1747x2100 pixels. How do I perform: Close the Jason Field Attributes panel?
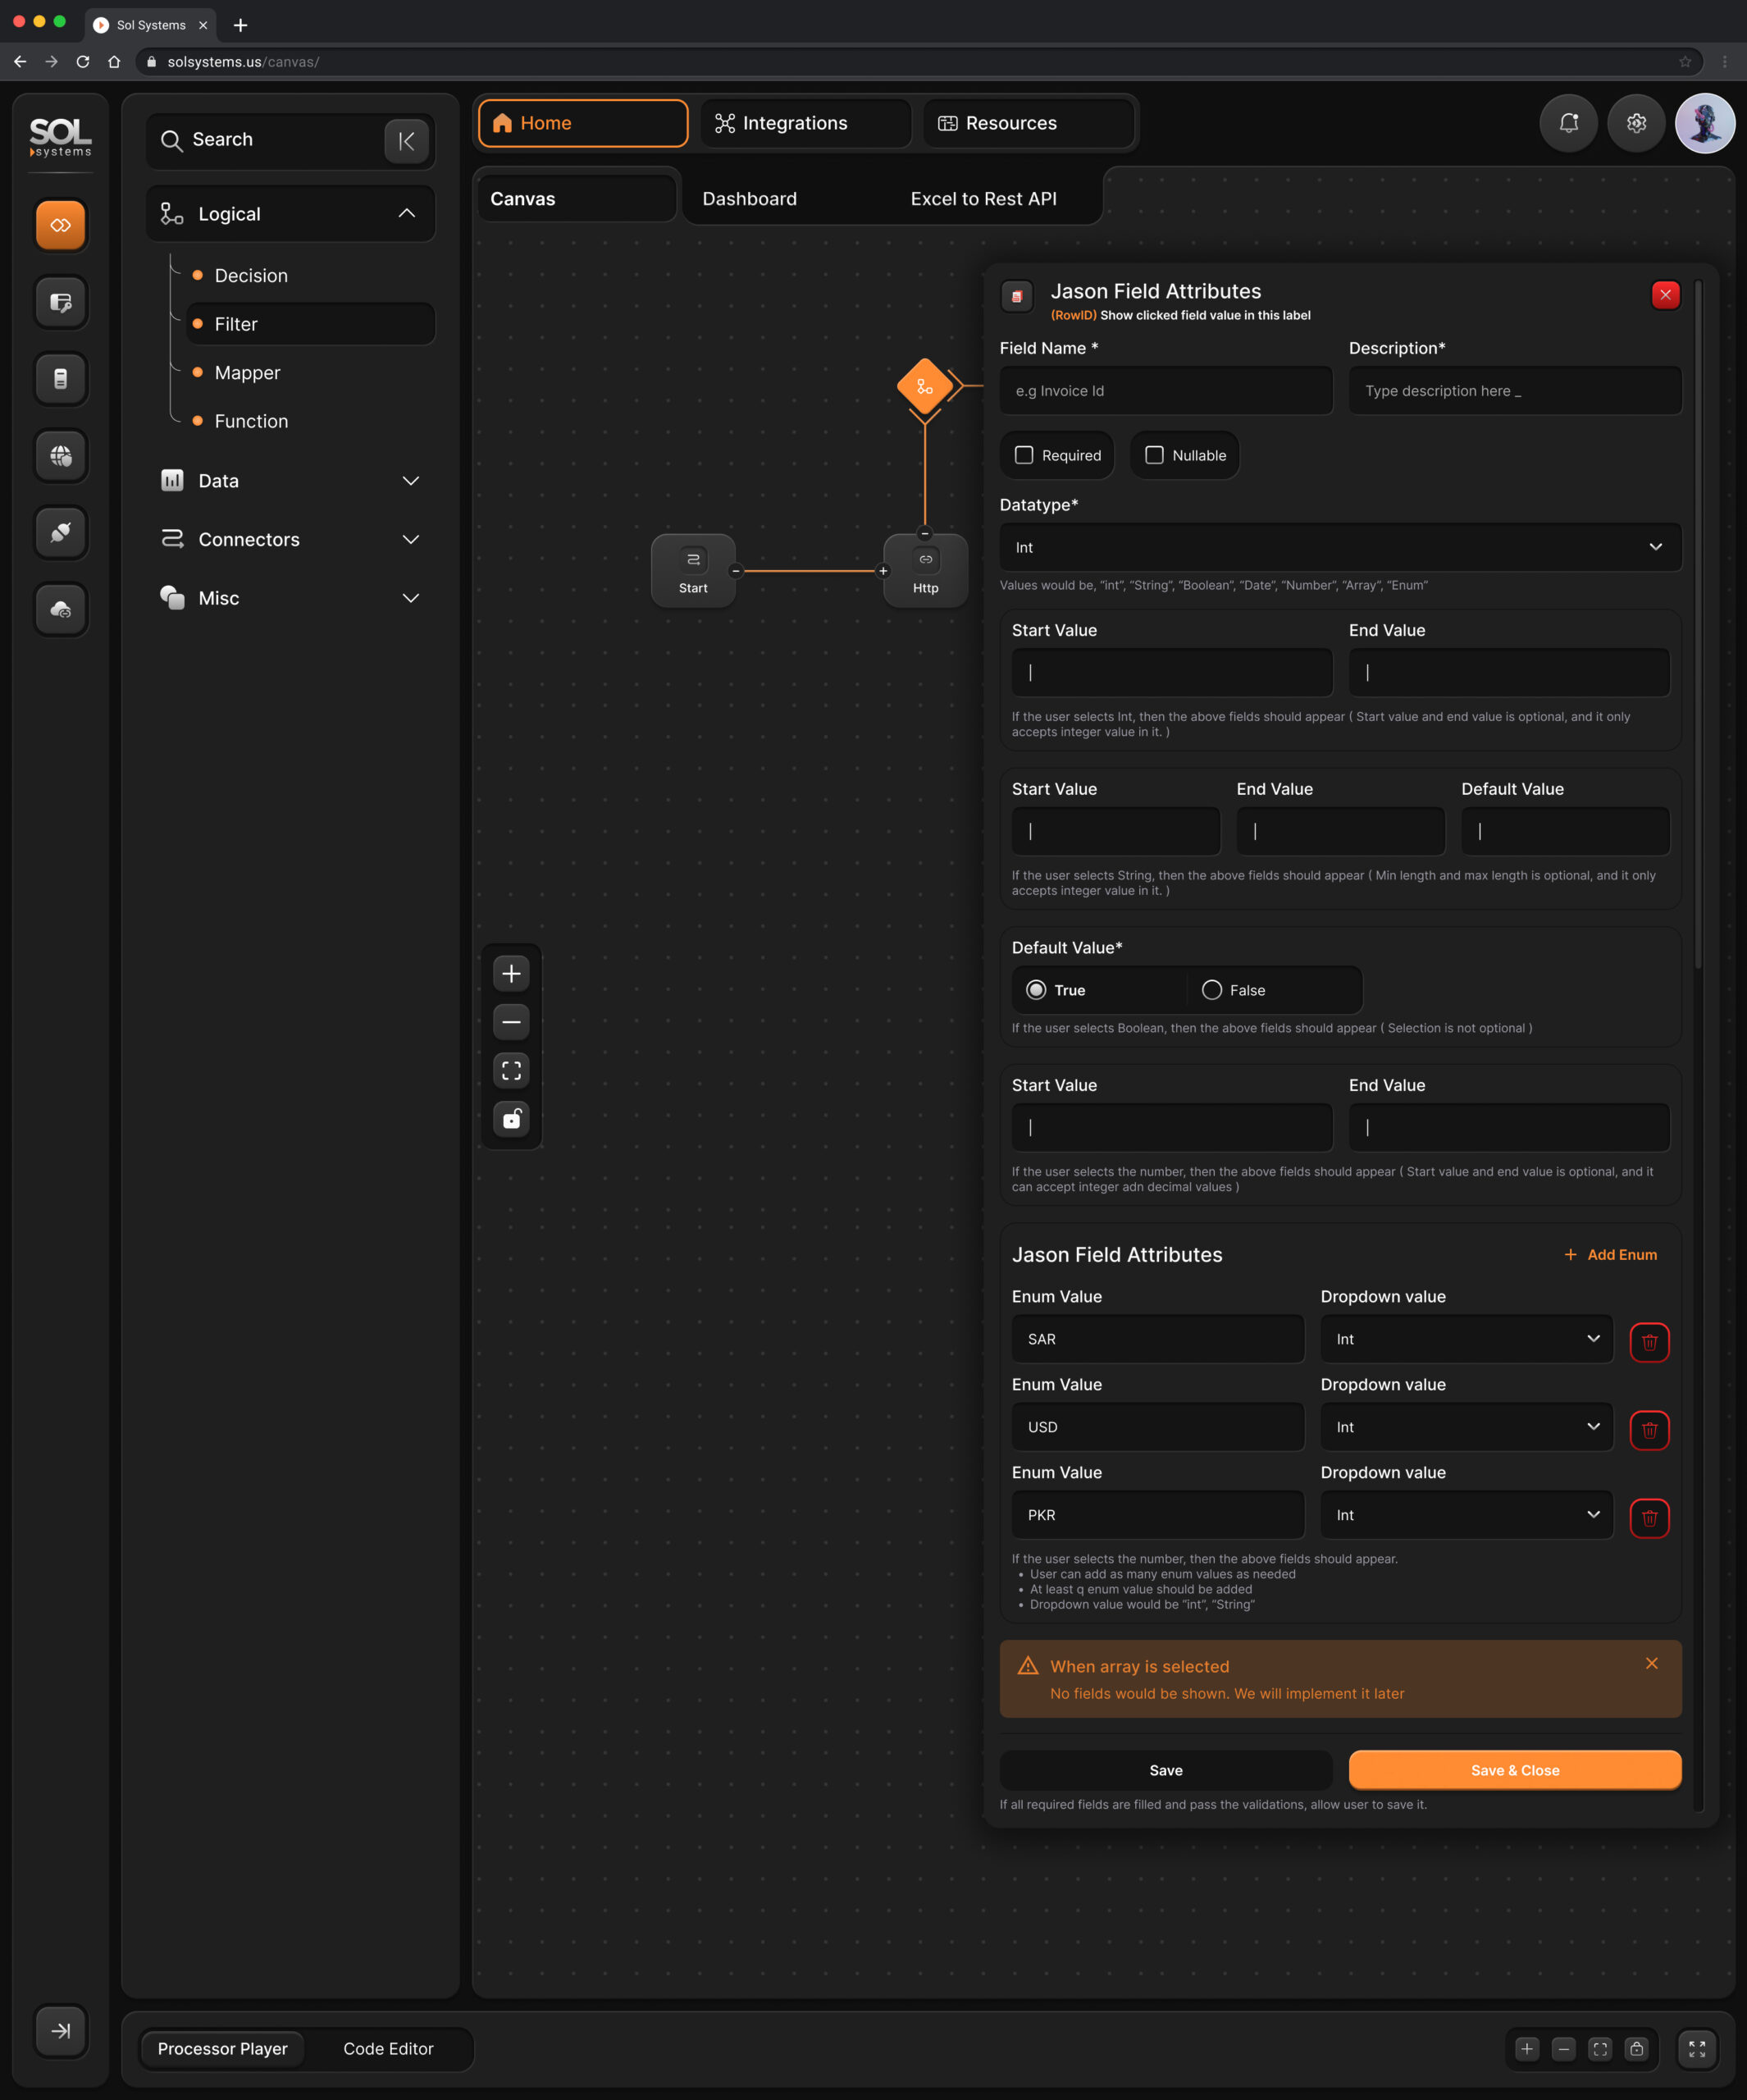tap(1665, 295)
